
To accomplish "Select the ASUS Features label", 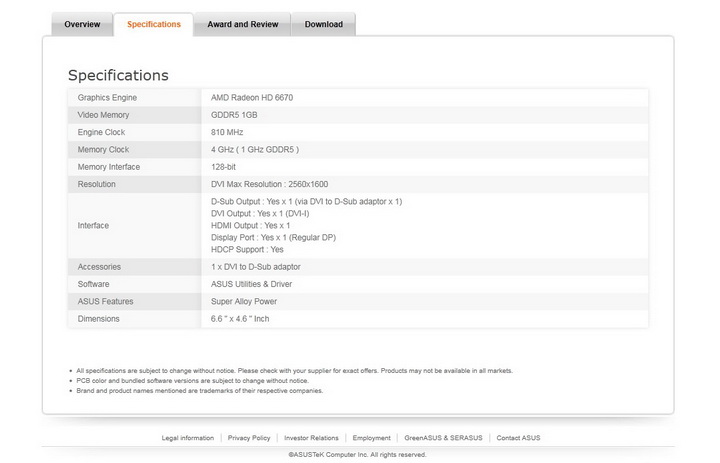I will pos(105,301).
